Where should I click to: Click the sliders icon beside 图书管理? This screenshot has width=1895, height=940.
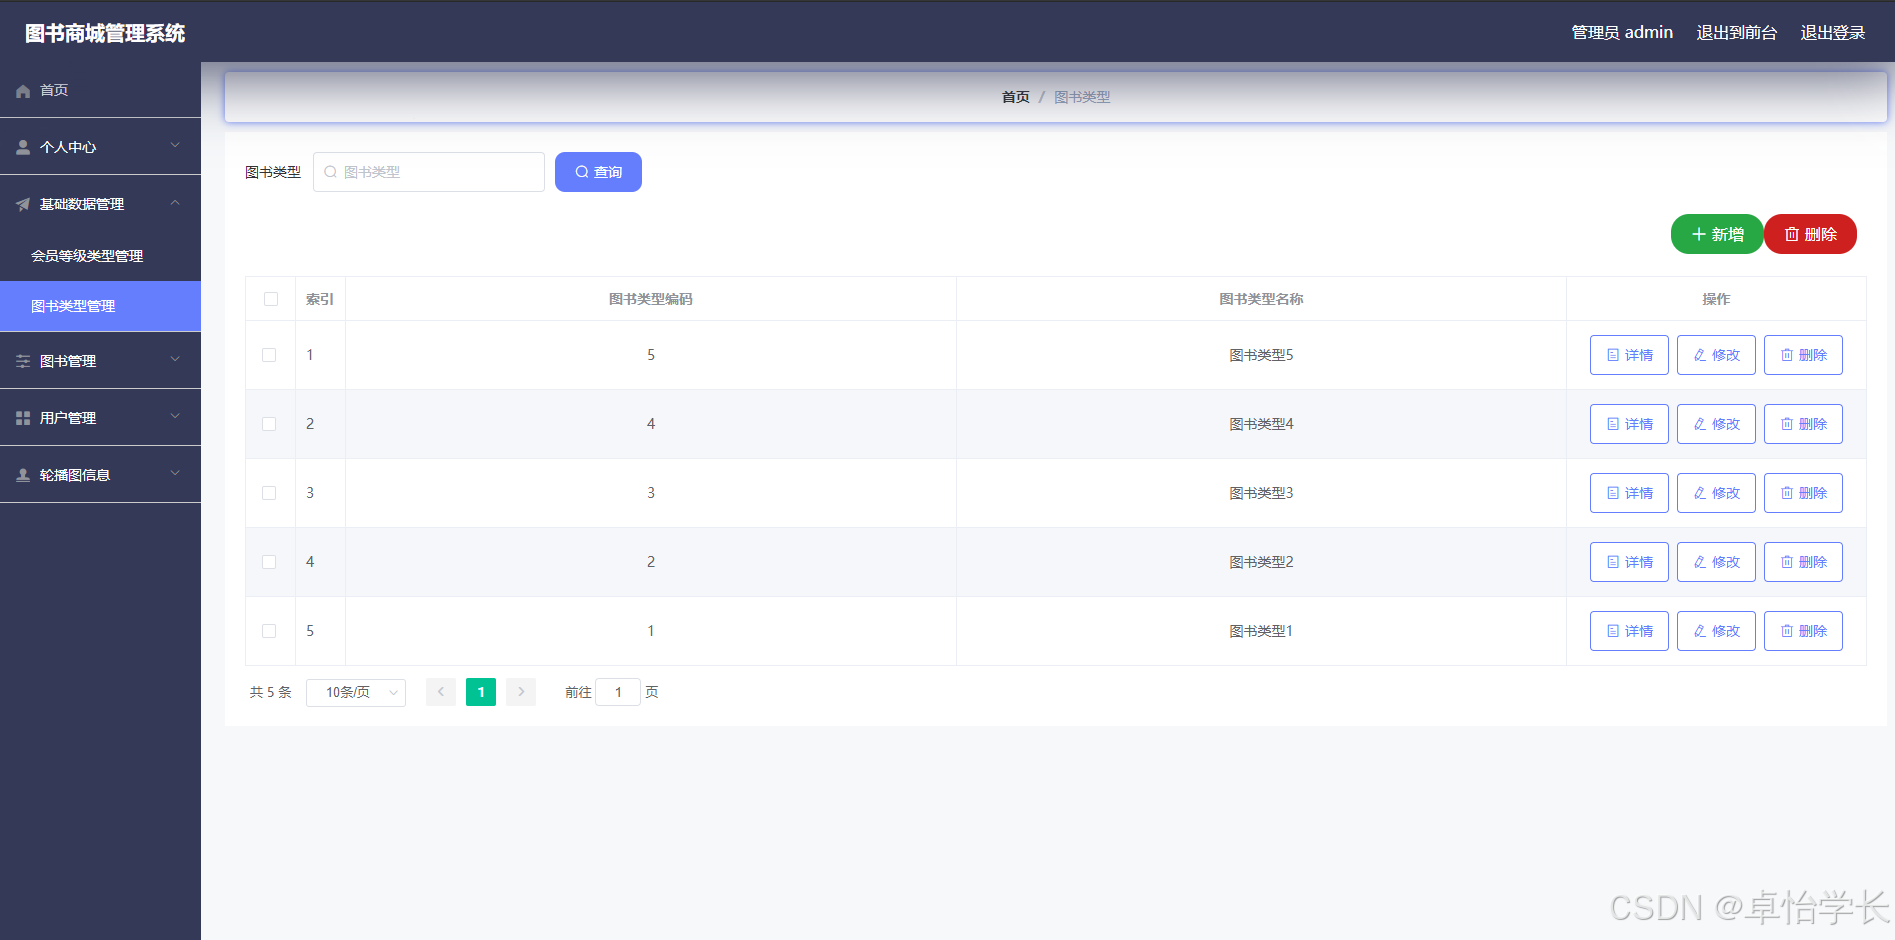tap(23, 362)
